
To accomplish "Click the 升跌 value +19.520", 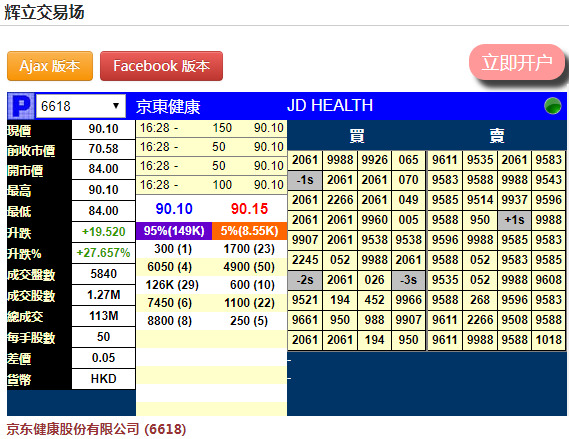I will [x=103, y=232].
